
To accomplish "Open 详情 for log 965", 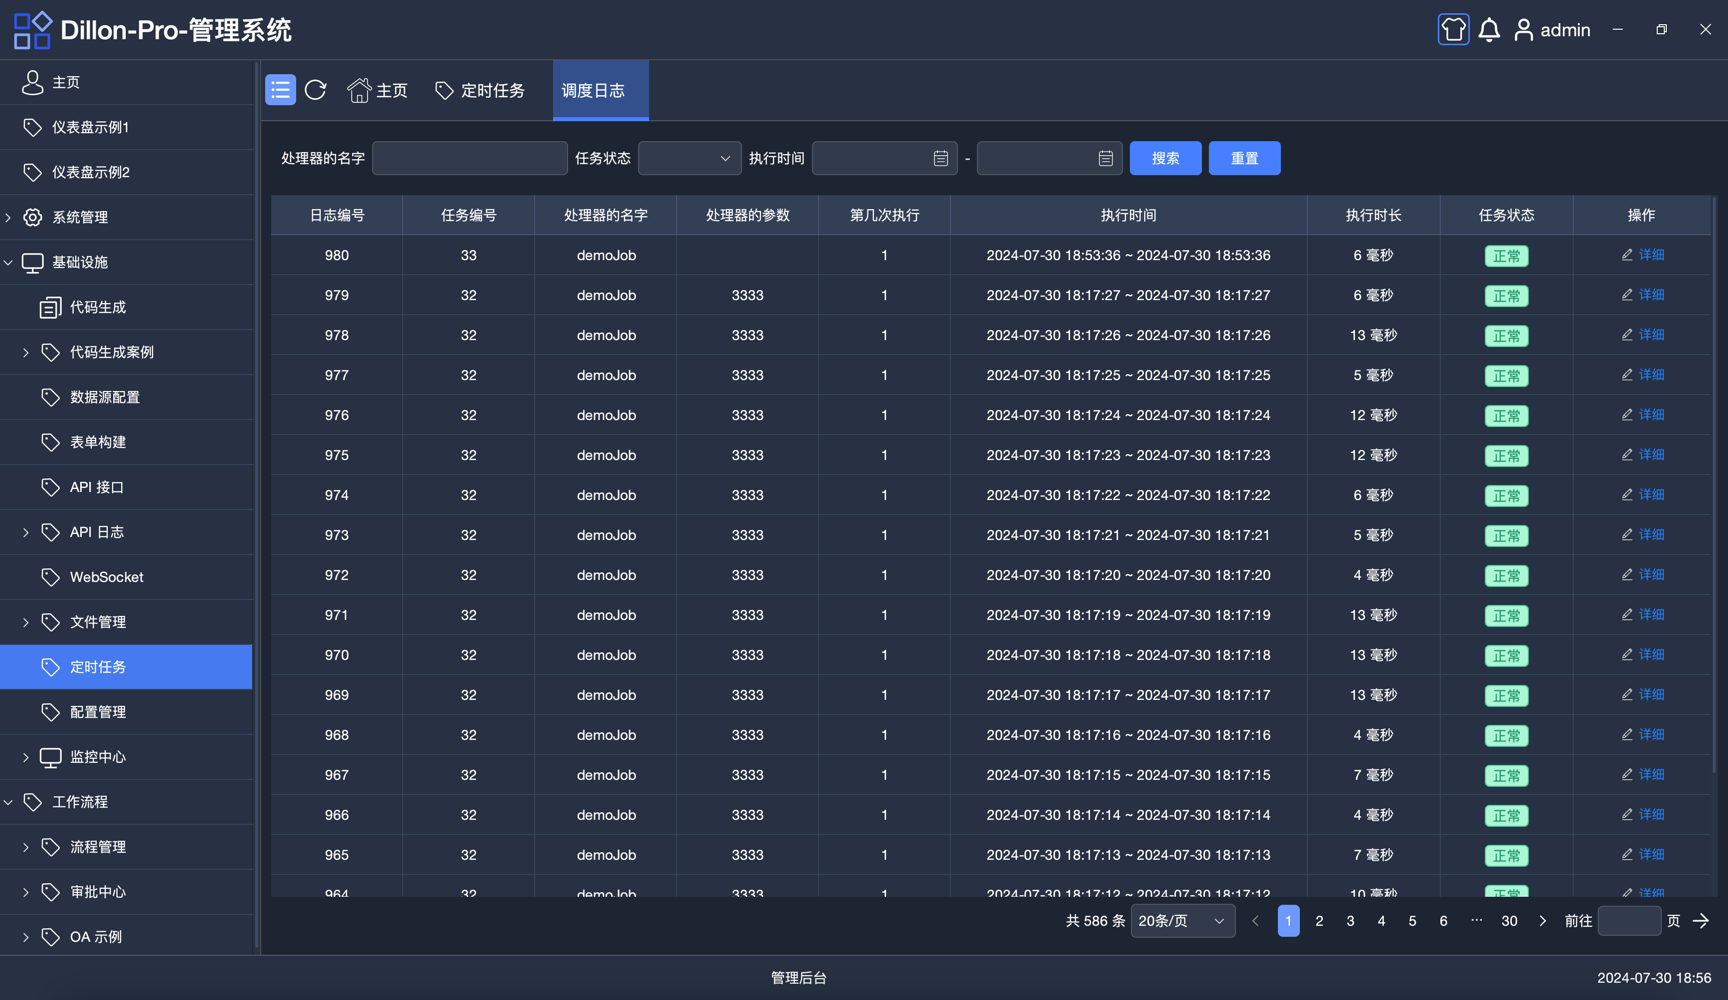I will pyautogui.click(x=1642, y=855).
